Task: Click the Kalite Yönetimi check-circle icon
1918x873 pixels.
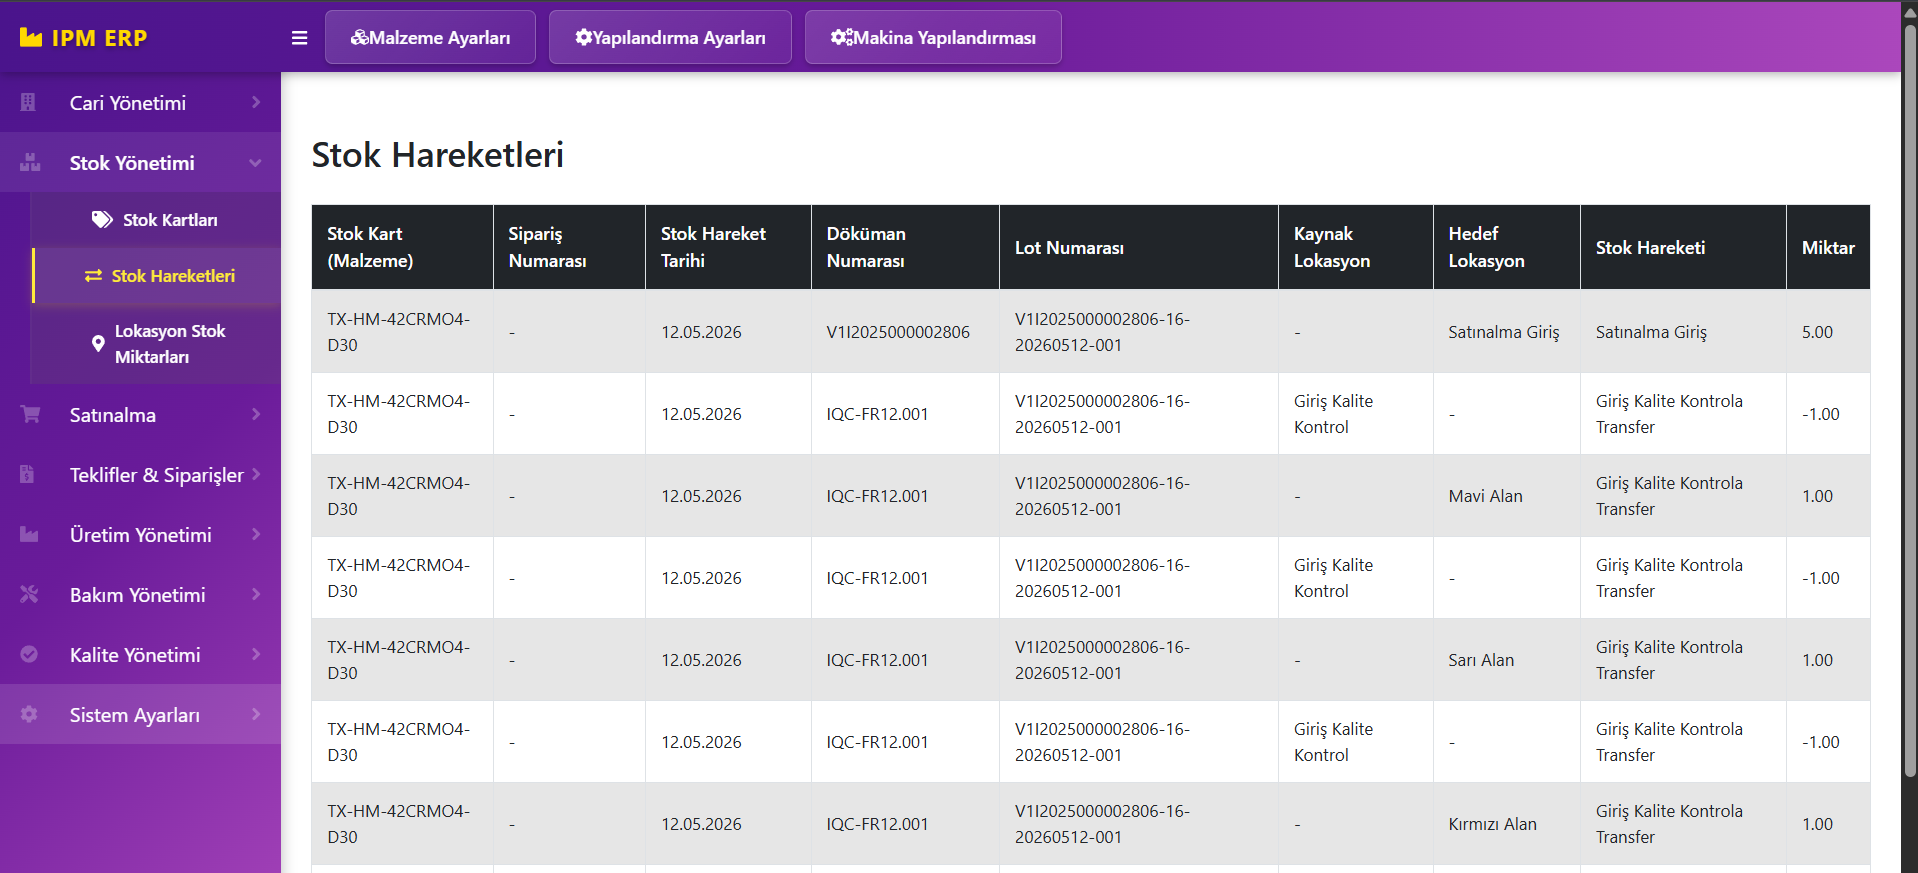Action: click(29, 654)
